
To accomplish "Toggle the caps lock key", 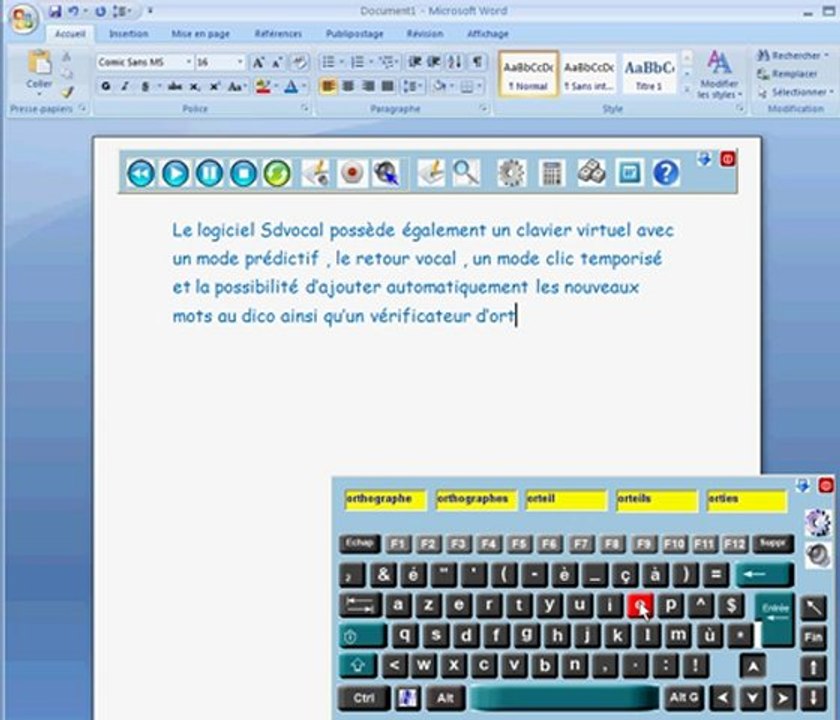I will (x=363, y=636).
